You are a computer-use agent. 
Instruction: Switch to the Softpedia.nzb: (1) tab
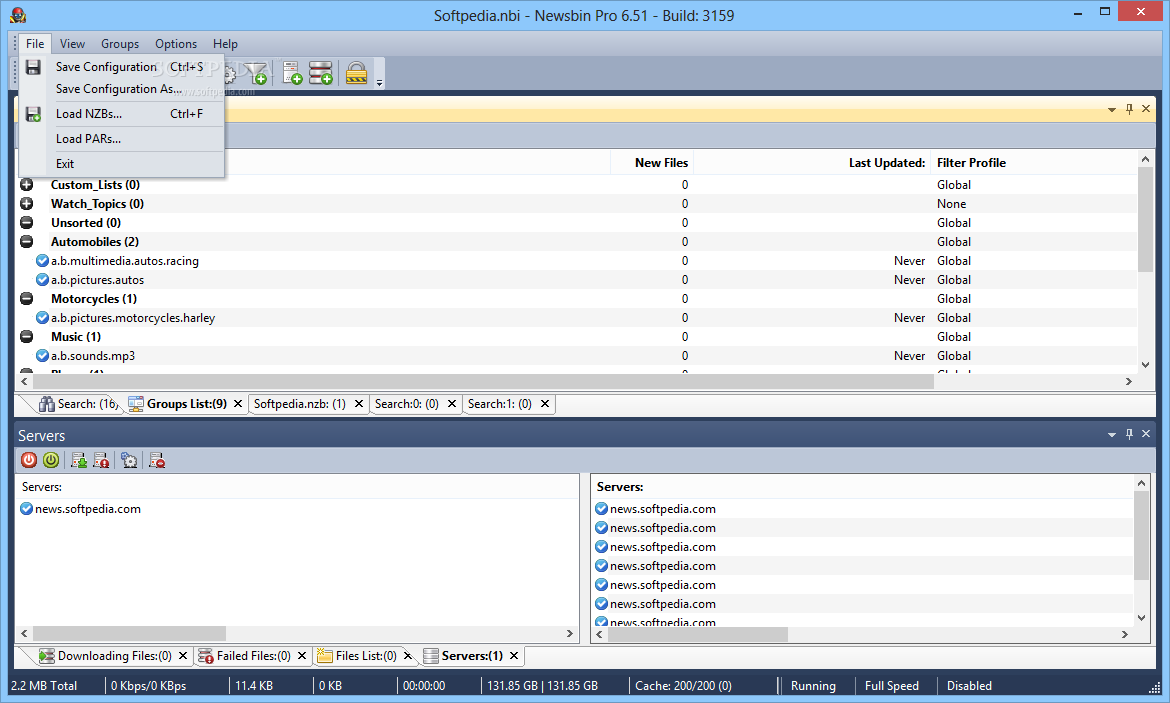click(x=299, y=404)
